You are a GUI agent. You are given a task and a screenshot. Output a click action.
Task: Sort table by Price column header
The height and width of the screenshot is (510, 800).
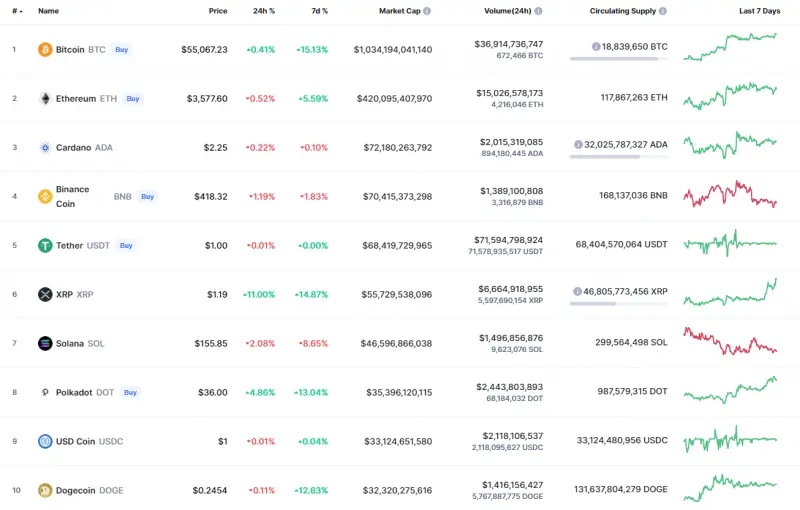[217, 11]
